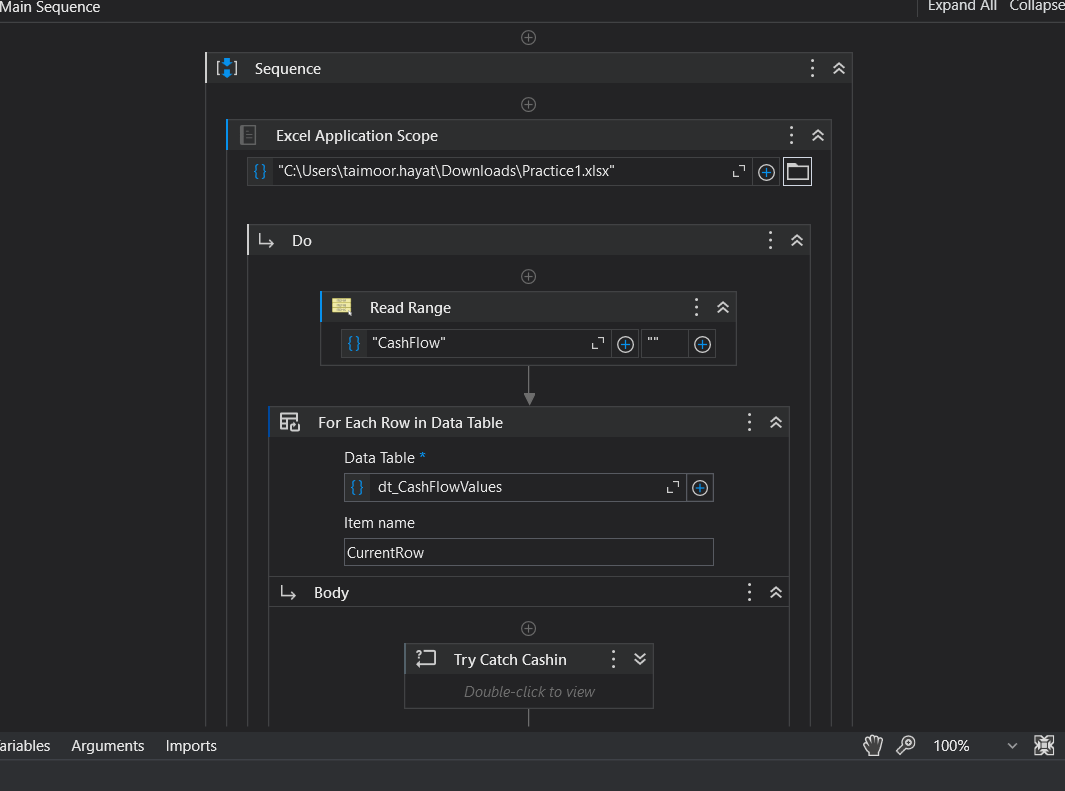
Task: Click the Main Sequence breadcrumb
Action: [50, 7]
